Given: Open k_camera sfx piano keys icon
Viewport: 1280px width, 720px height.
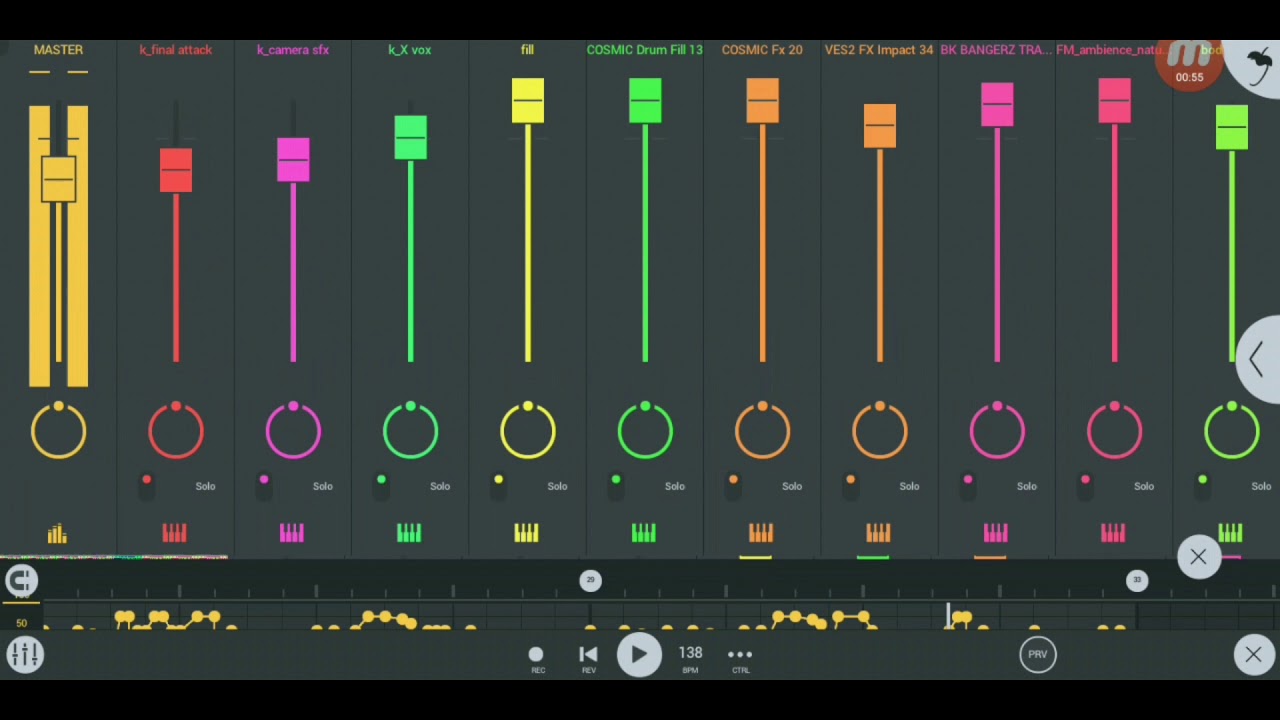Looking at the screenshot, I should (292, 533).
